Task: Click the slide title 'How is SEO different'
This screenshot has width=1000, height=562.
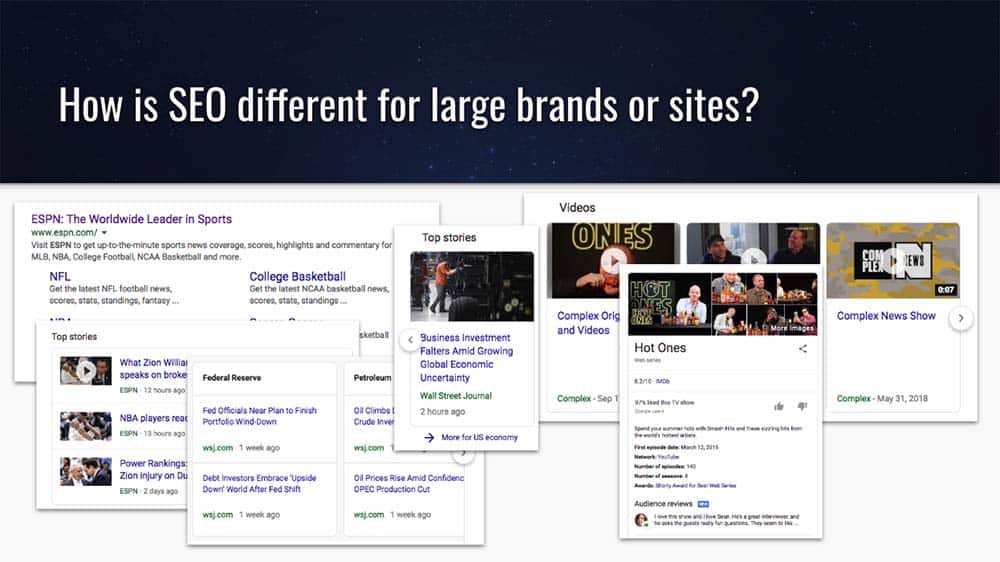Action: (x=409, y=105)
